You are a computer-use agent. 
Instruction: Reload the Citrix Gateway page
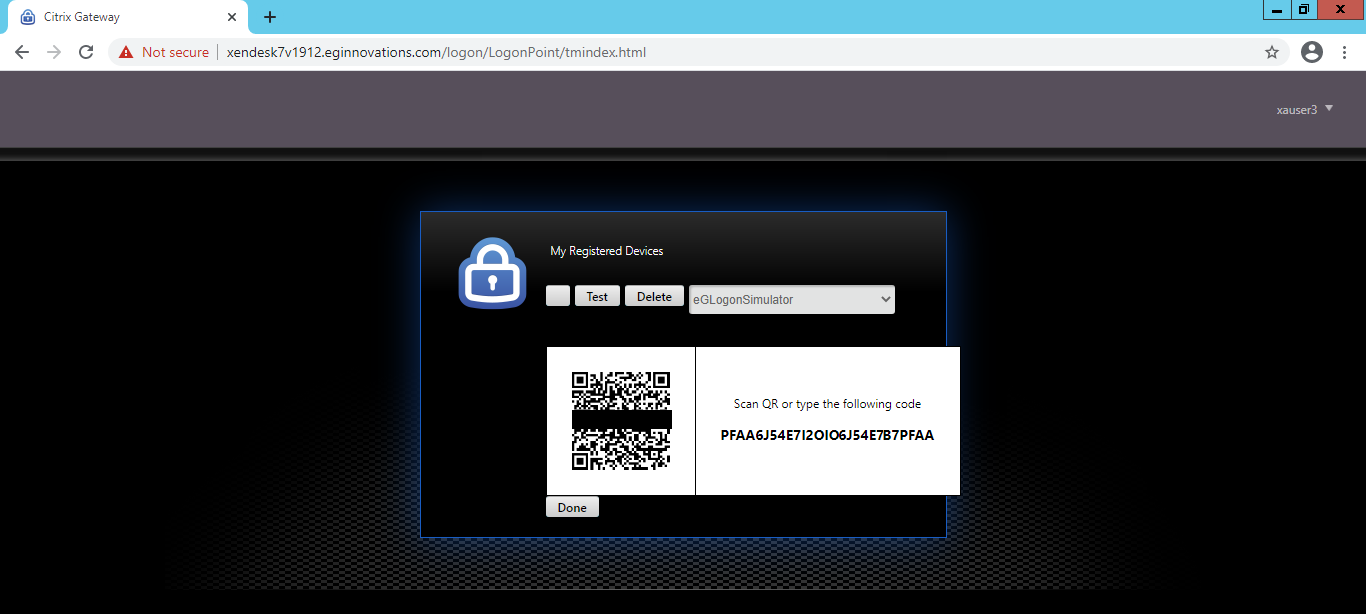click(86, 52)
